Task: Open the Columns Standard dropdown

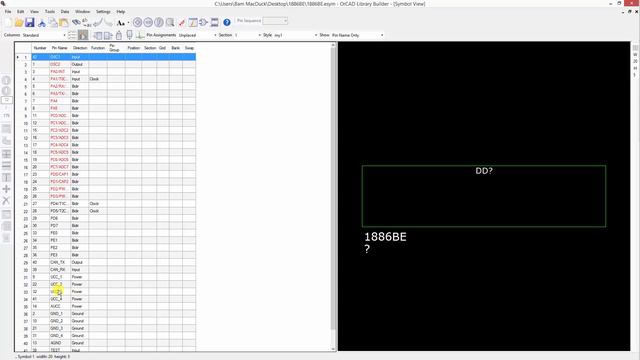Action: 44,35
